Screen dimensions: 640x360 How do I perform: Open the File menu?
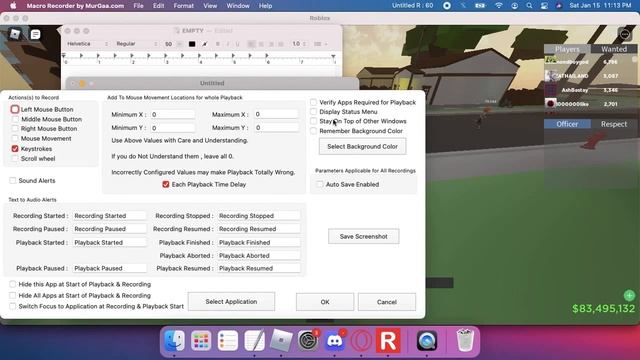(x=138, y=6)
